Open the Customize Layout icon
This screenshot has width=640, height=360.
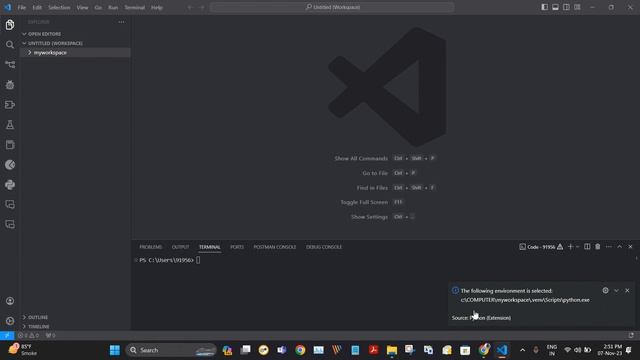tap(577, 7)
